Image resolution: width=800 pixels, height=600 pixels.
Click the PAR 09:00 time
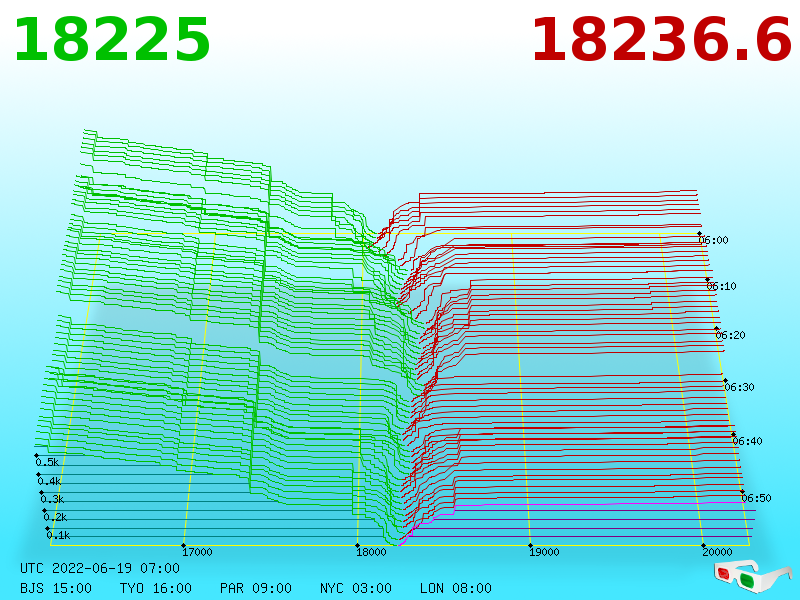pos(256,588)
